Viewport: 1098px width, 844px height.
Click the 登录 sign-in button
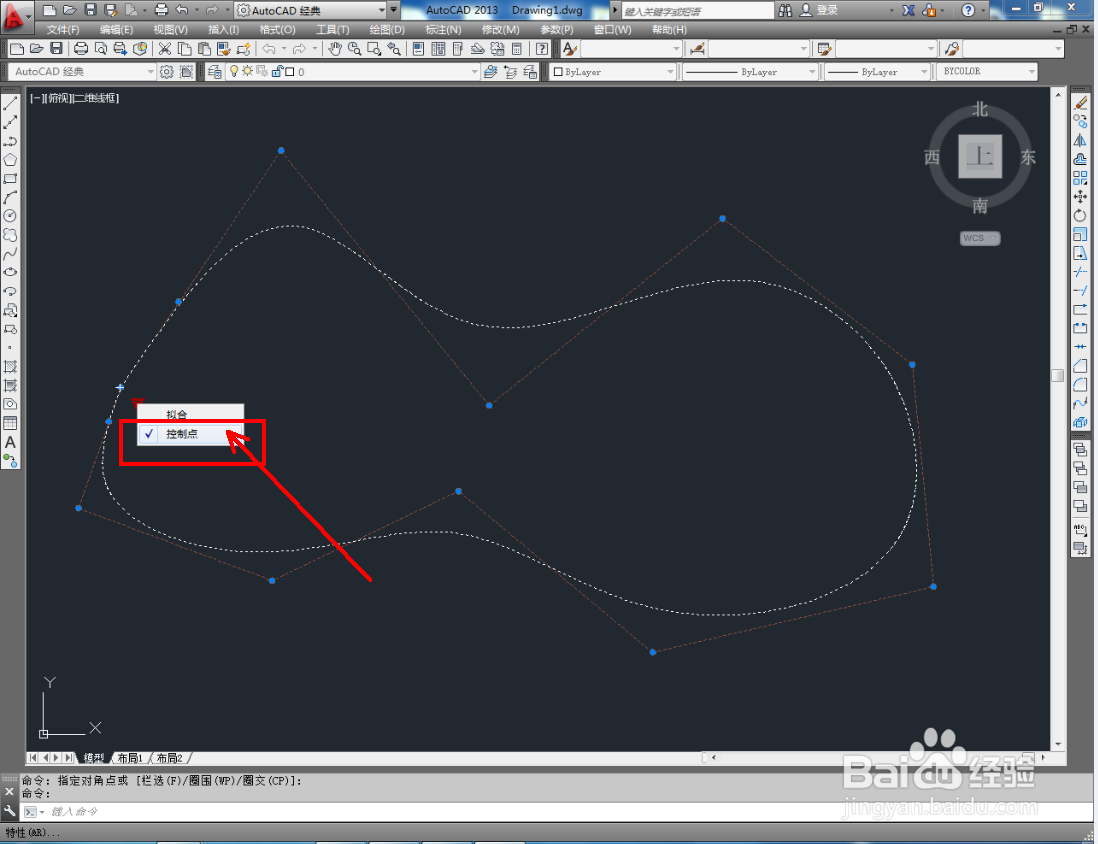819,10
